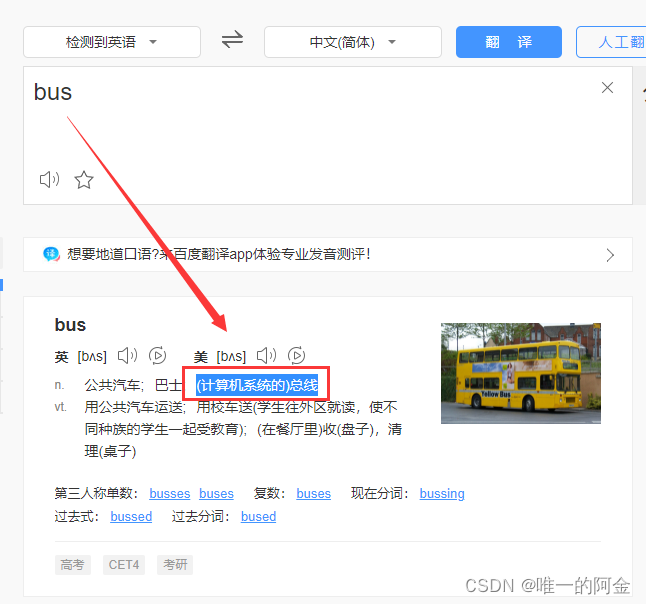
Task: Play British pronunciation speaker icon
Action: pos(127,355)
